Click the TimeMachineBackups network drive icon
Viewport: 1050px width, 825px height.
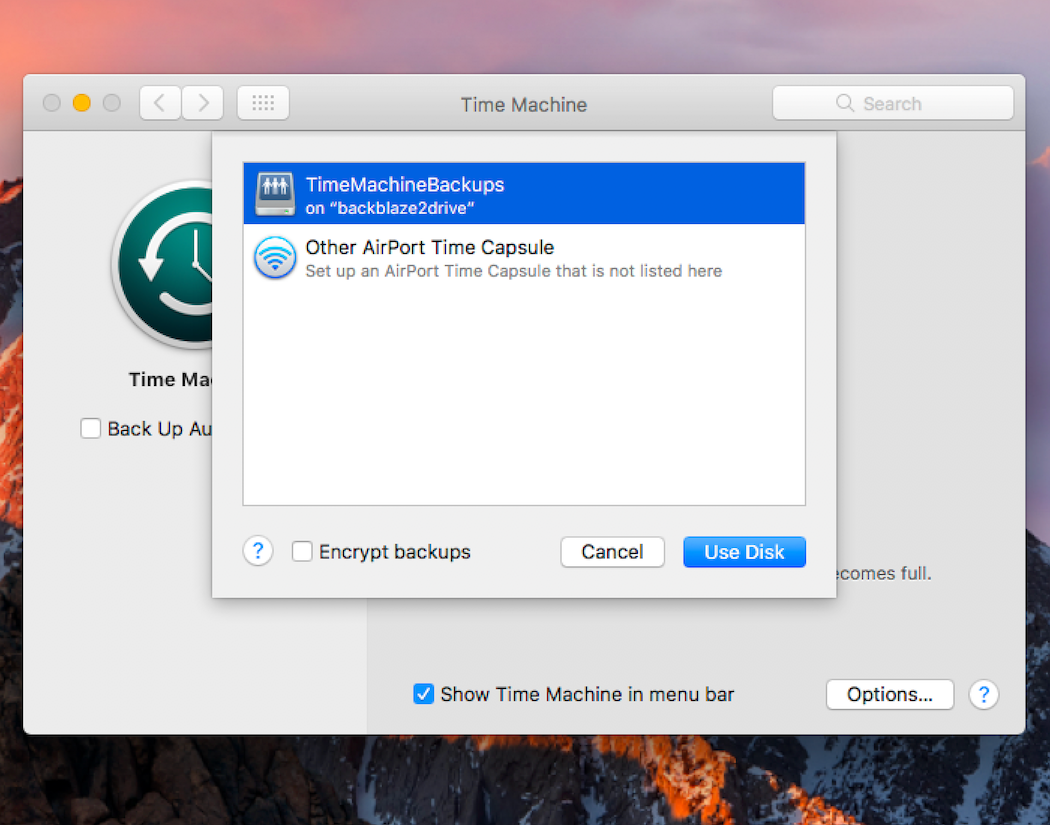(x=275, y=194)
